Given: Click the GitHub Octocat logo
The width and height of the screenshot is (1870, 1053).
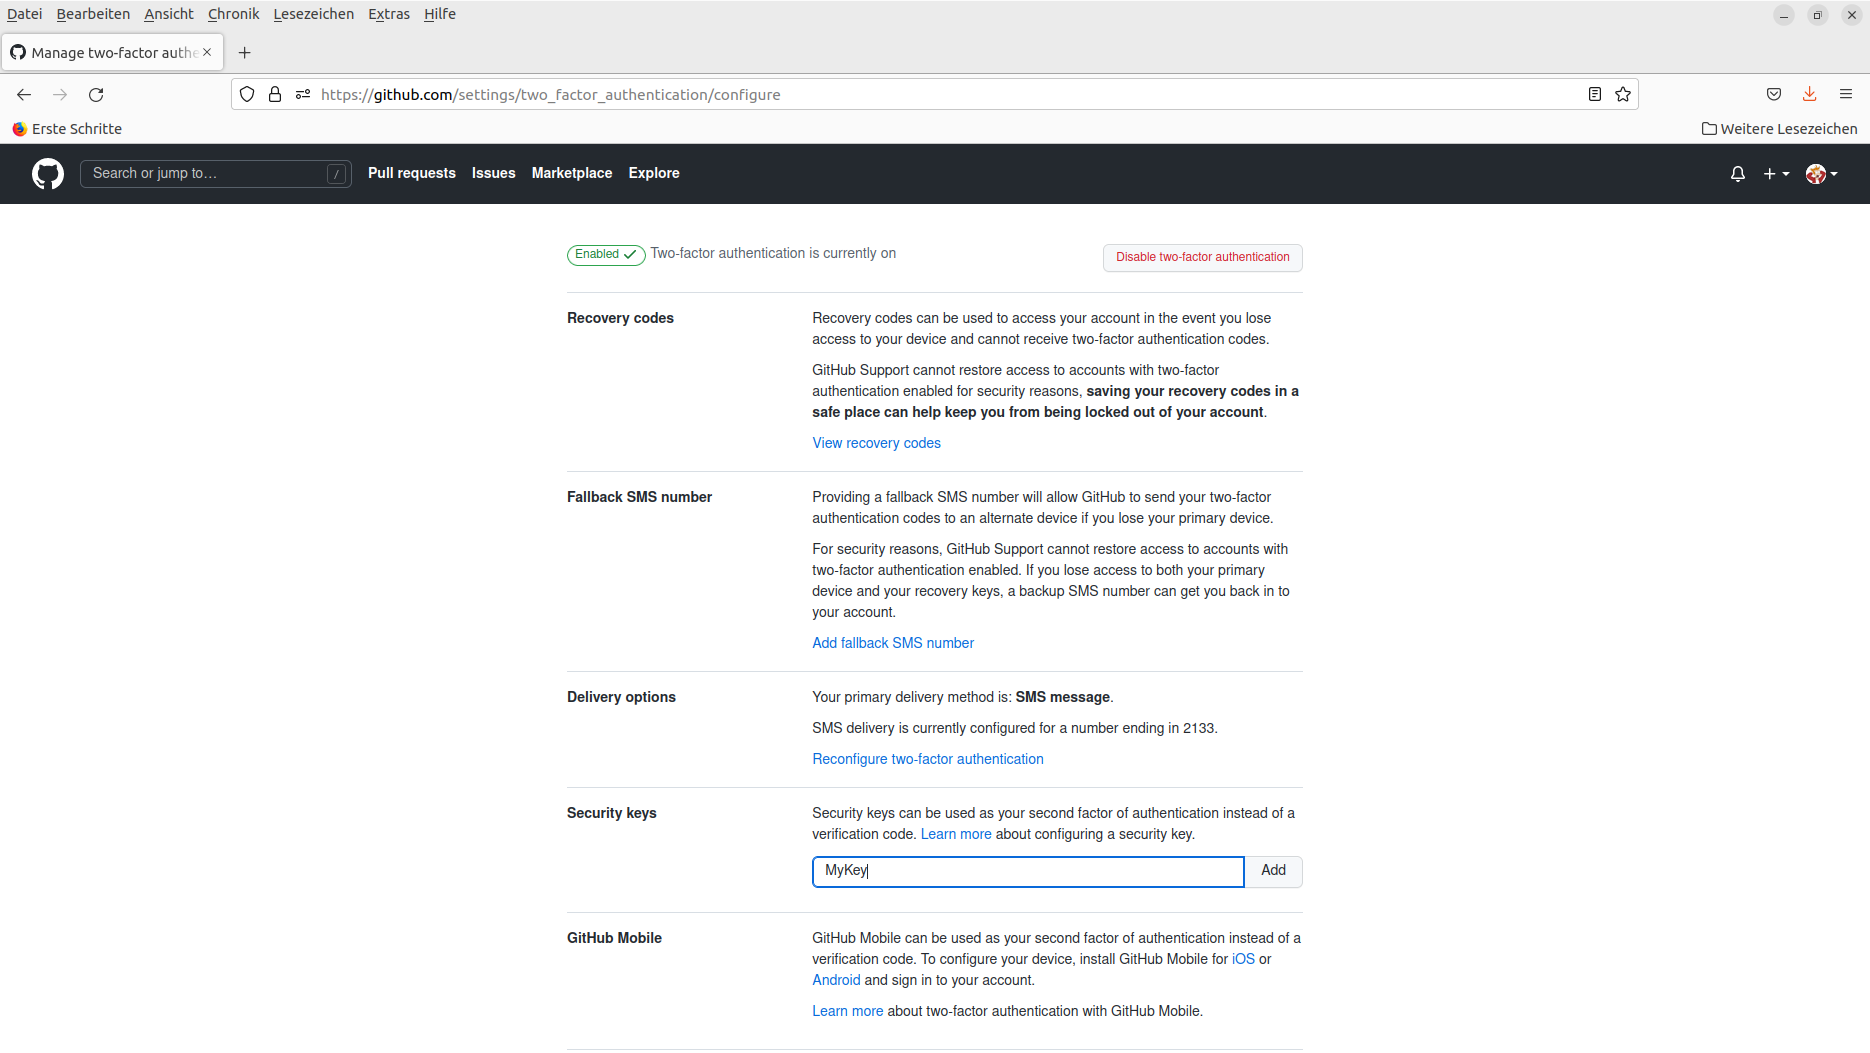Looking at the screenshot, I should coord(48,174).
